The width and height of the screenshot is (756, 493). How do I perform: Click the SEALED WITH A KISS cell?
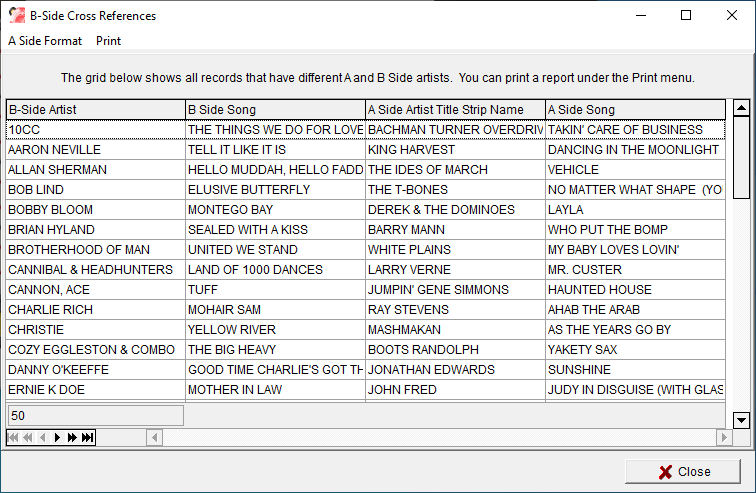(x=275, y=230)
